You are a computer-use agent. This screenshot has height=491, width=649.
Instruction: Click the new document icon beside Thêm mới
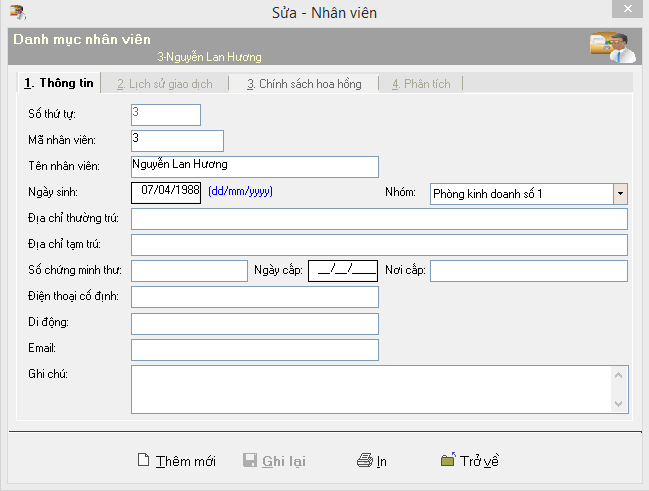[143, 461]
